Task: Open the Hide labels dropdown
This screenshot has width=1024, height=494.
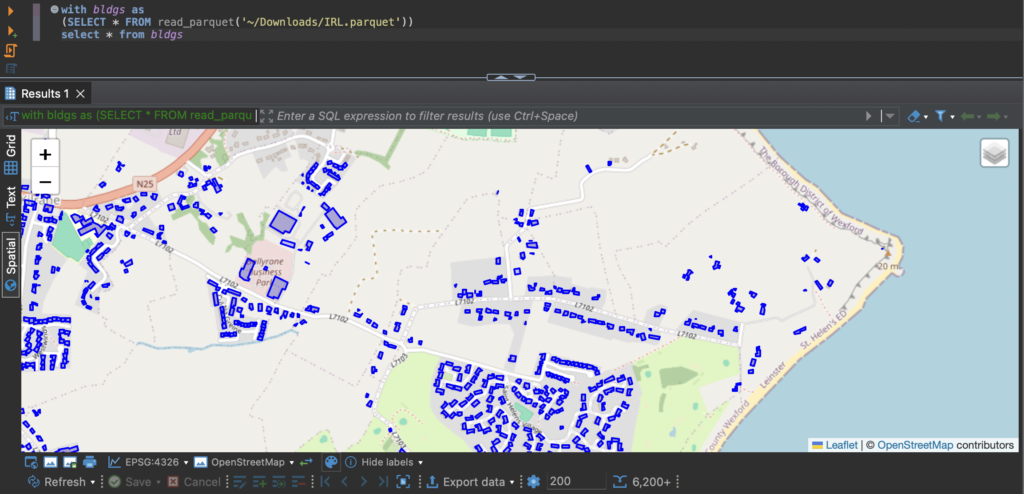Action: 385,462
